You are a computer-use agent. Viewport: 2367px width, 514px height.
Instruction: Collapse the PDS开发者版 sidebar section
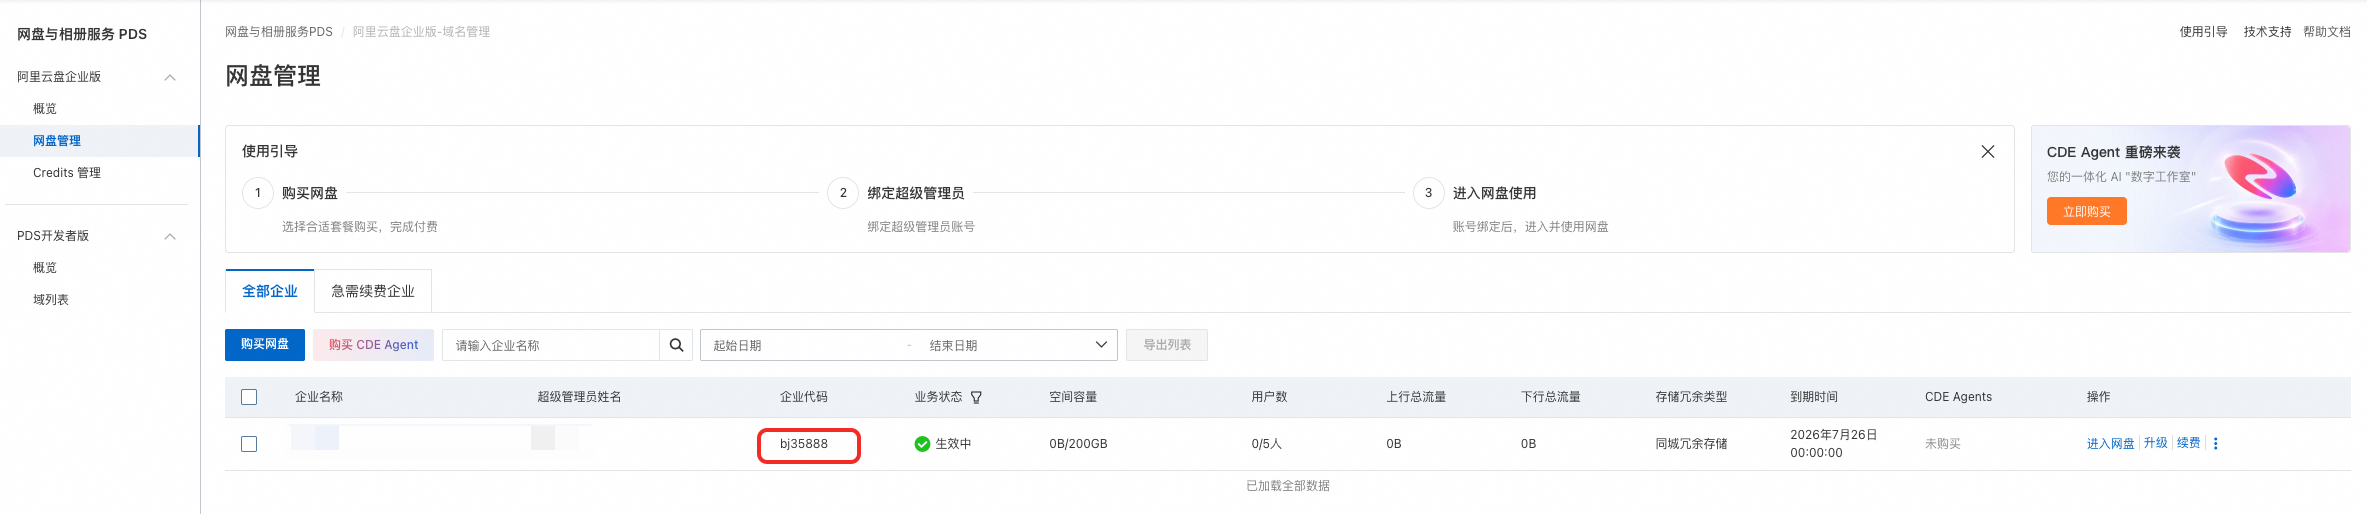170,236
